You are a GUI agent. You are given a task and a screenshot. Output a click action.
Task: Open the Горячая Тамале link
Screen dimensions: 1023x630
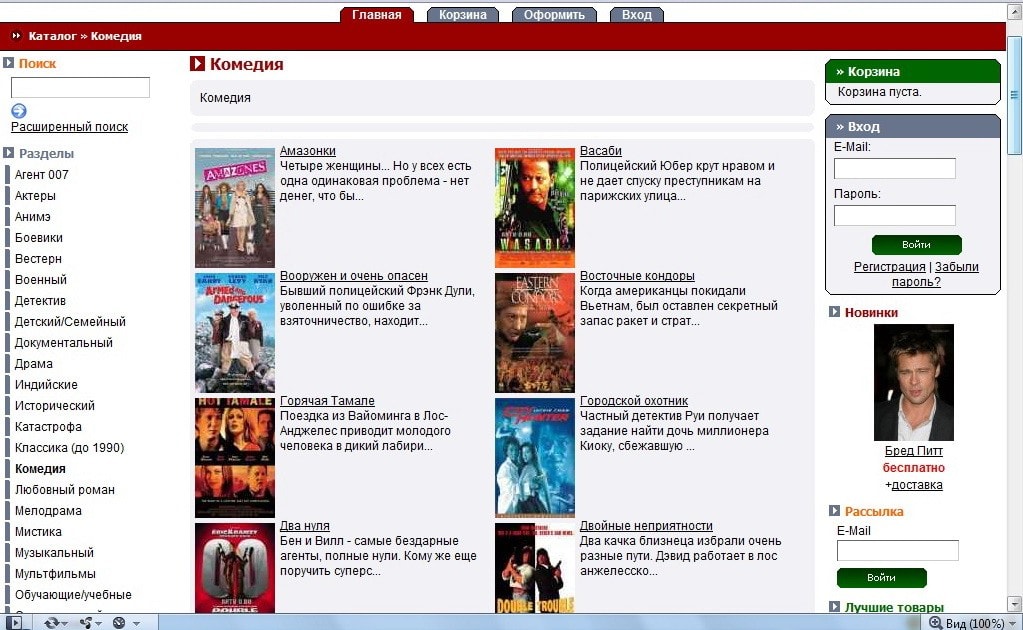pos(328,400)
